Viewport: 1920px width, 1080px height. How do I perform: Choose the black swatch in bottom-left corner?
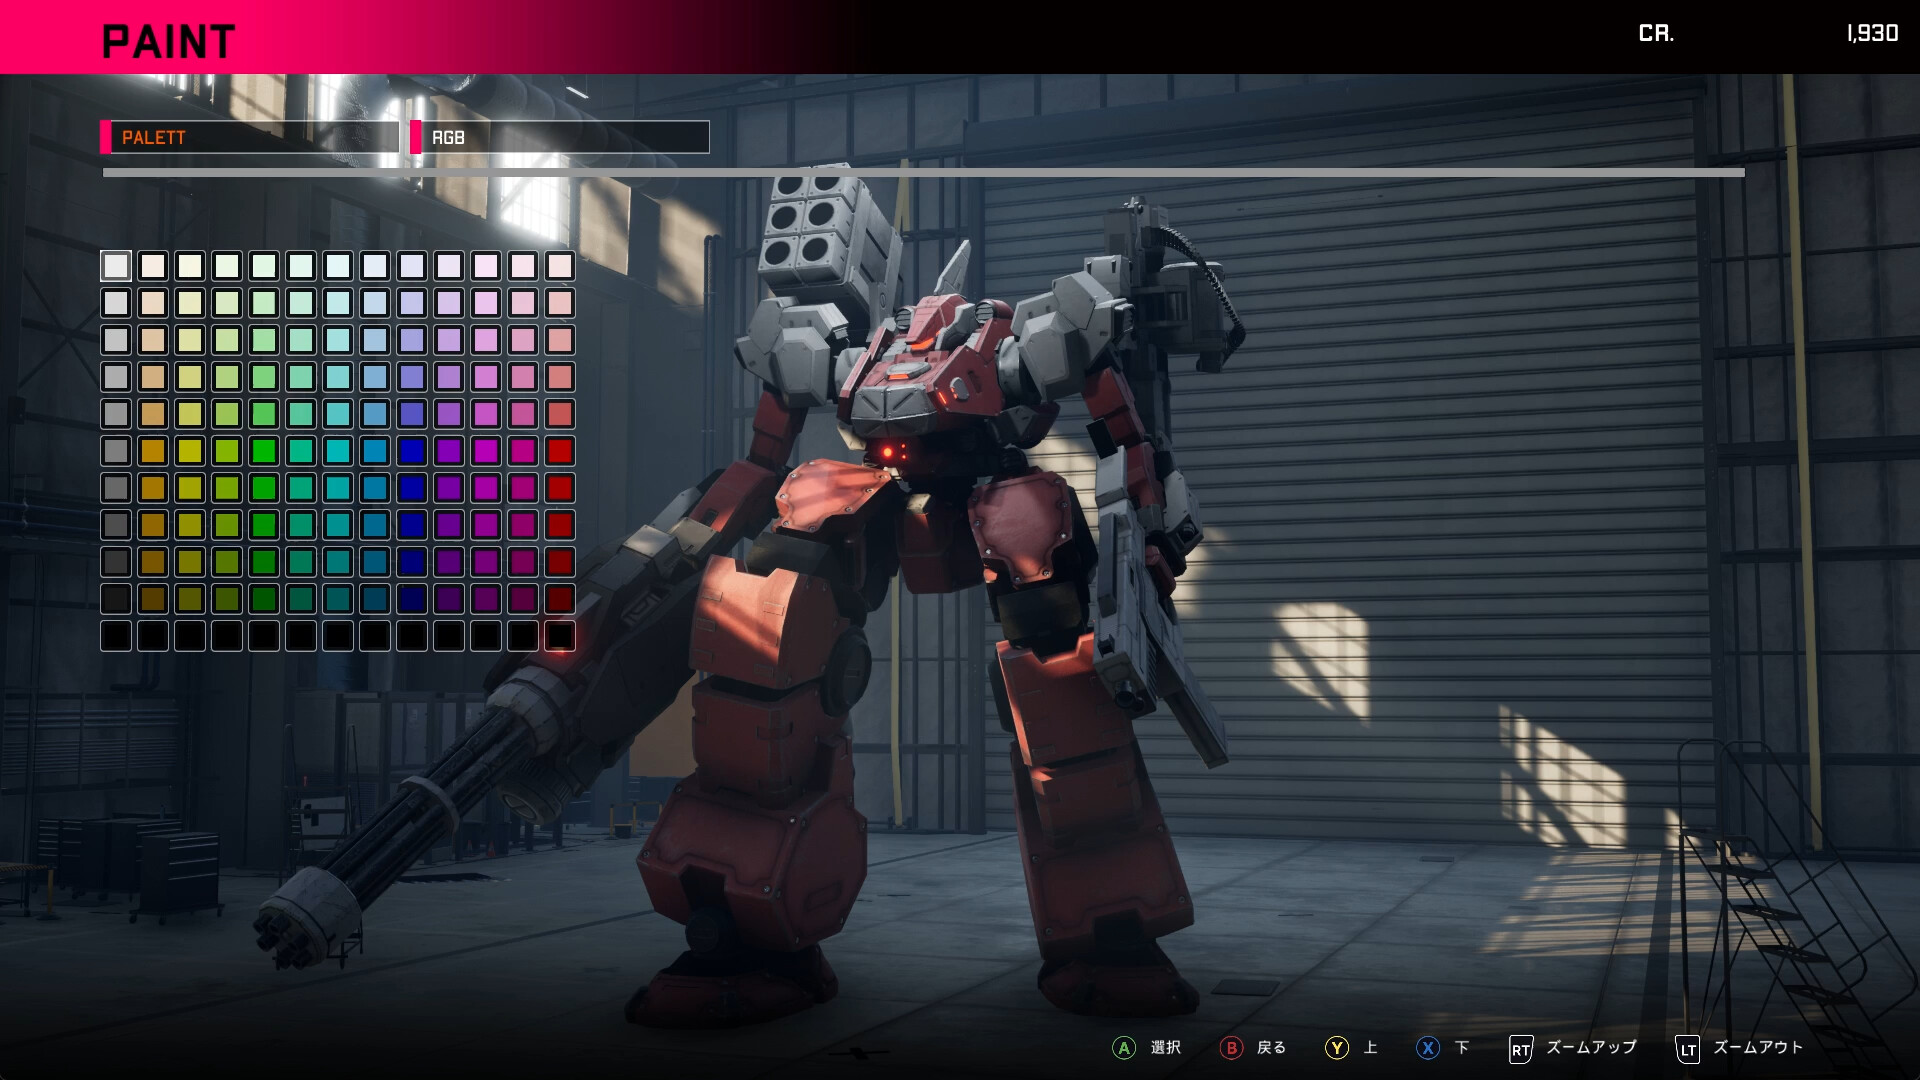116,636
